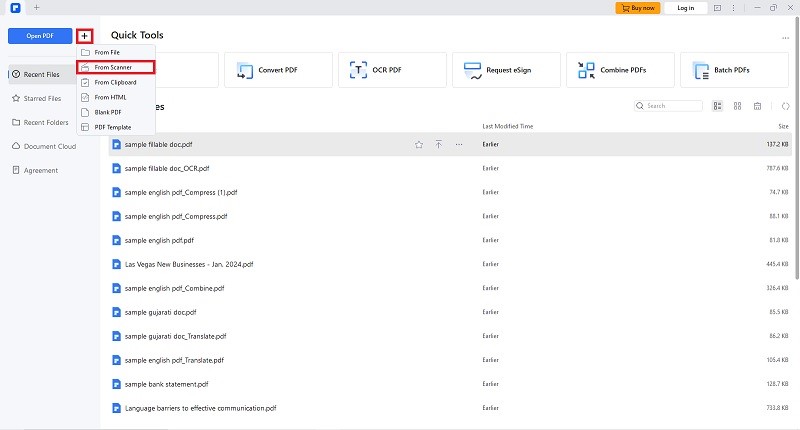Select the Document Cloud sidebar label
This screenshot has width=800, height=430.
click(x=50, y=146)
